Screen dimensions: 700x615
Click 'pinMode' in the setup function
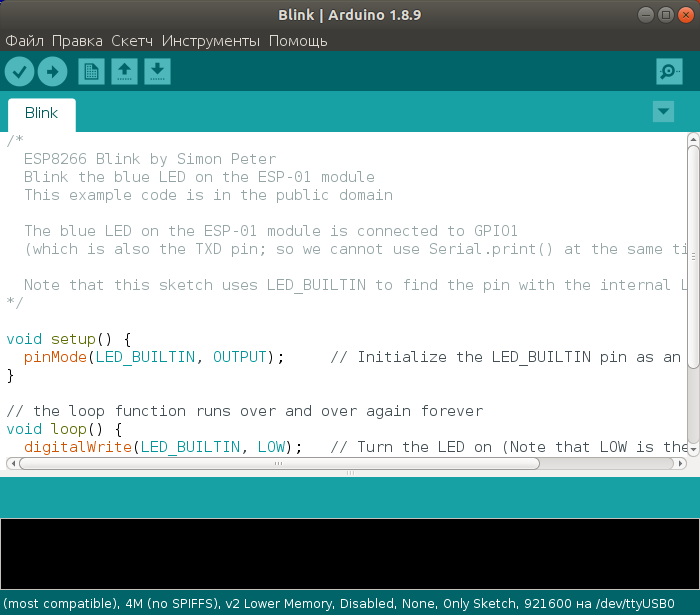point(55,357)
